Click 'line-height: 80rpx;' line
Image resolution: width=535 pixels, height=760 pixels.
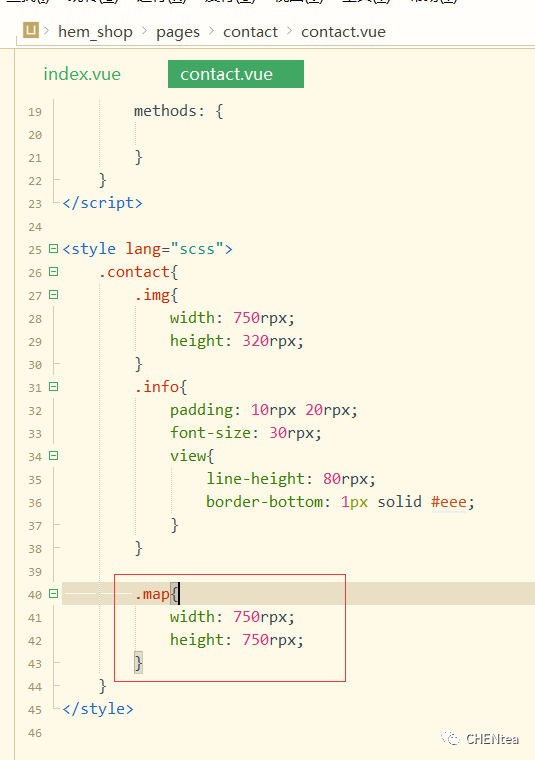coord(291,479)
